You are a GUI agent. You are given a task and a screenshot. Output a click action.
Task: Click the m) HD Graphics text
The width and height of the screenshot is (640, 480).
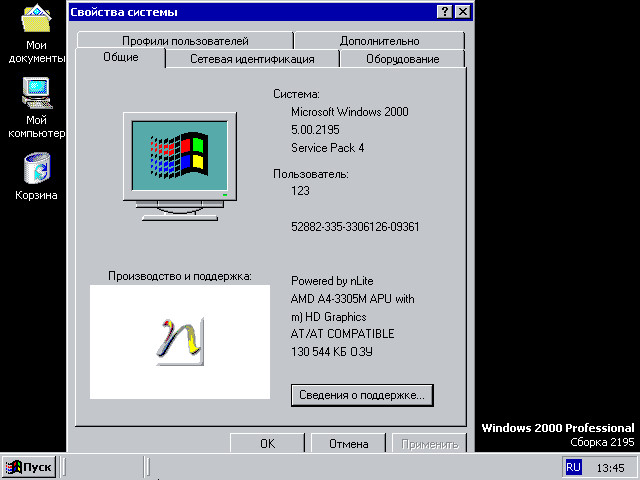pos(329,317)
